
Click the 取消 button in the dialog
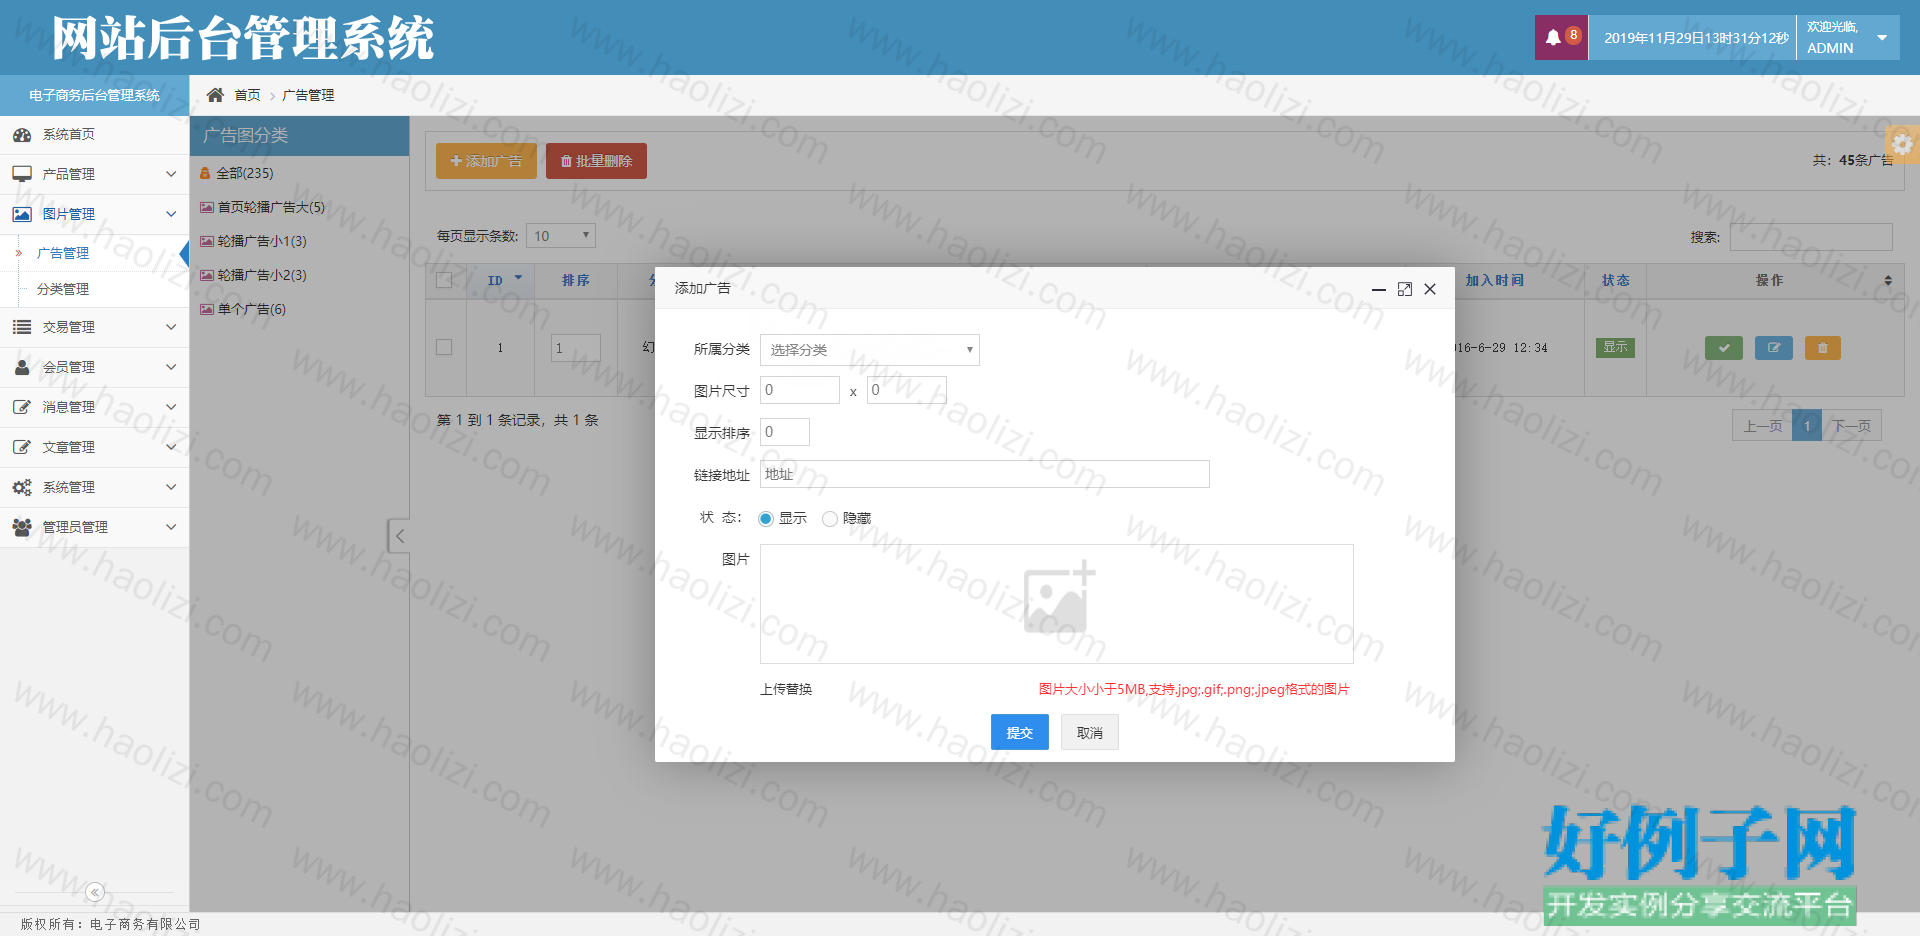point(1090,732)
